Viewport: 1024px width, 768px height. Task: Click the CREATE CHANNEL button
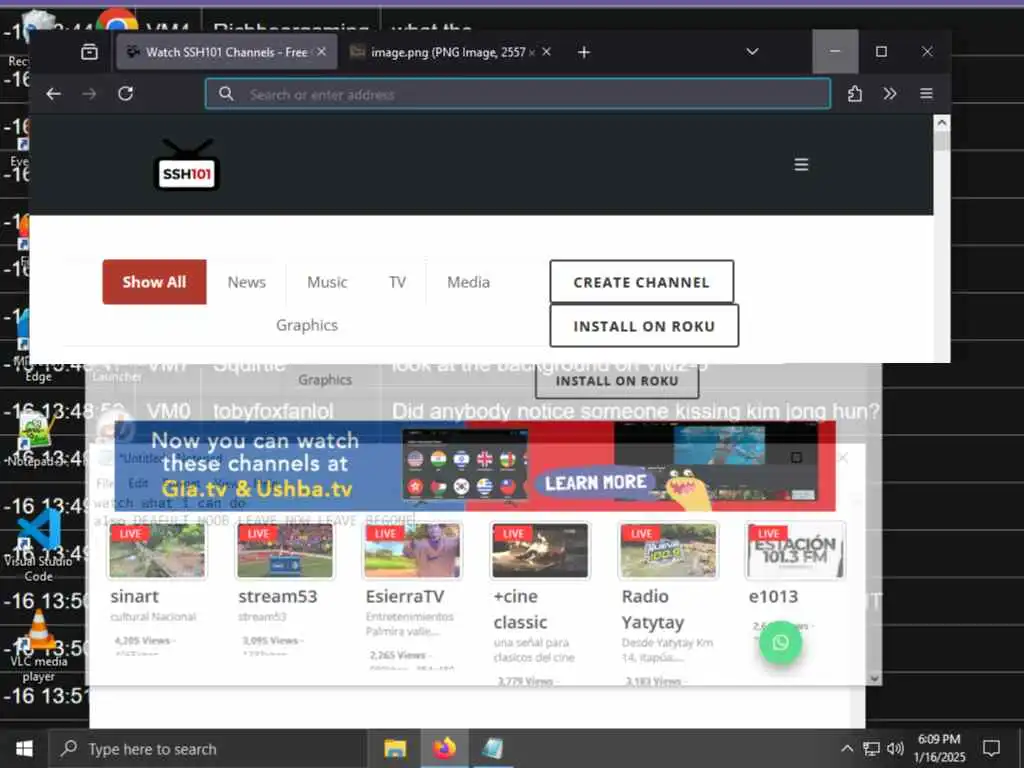point(641,282)
